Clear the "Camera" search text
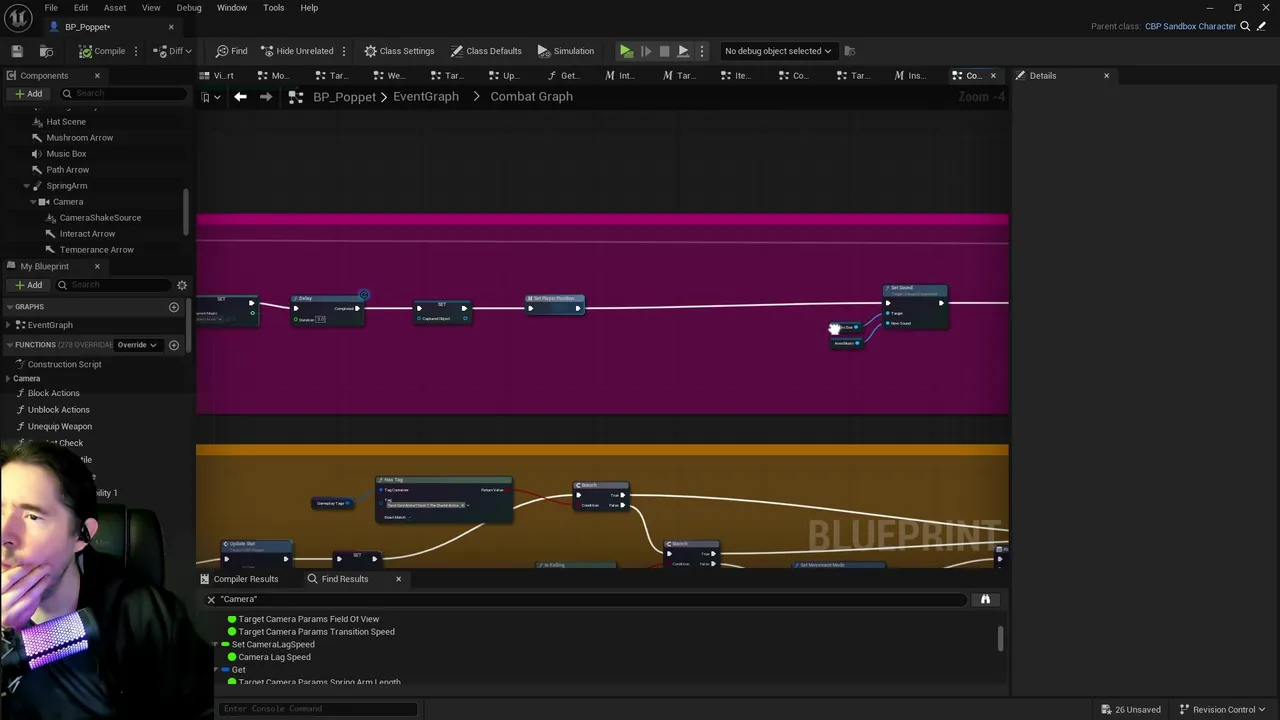The width and height of the screenshot is (1280, 720). [211, 600]
